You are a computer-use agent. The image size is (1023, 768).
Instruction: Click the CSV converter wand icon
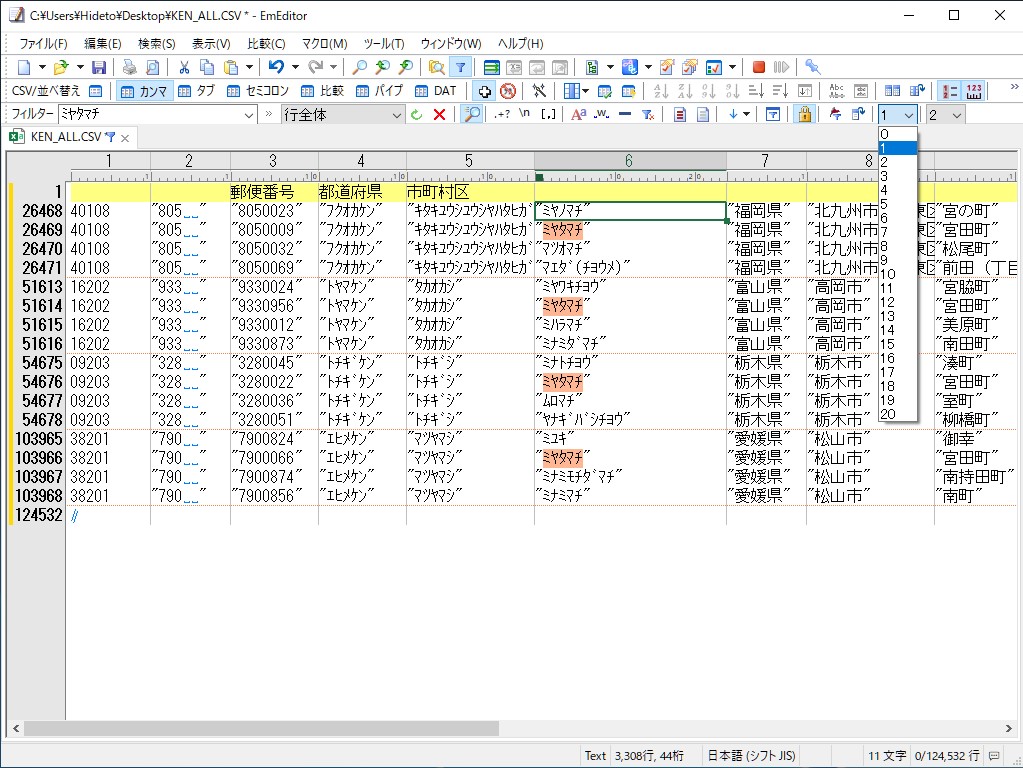539,91
